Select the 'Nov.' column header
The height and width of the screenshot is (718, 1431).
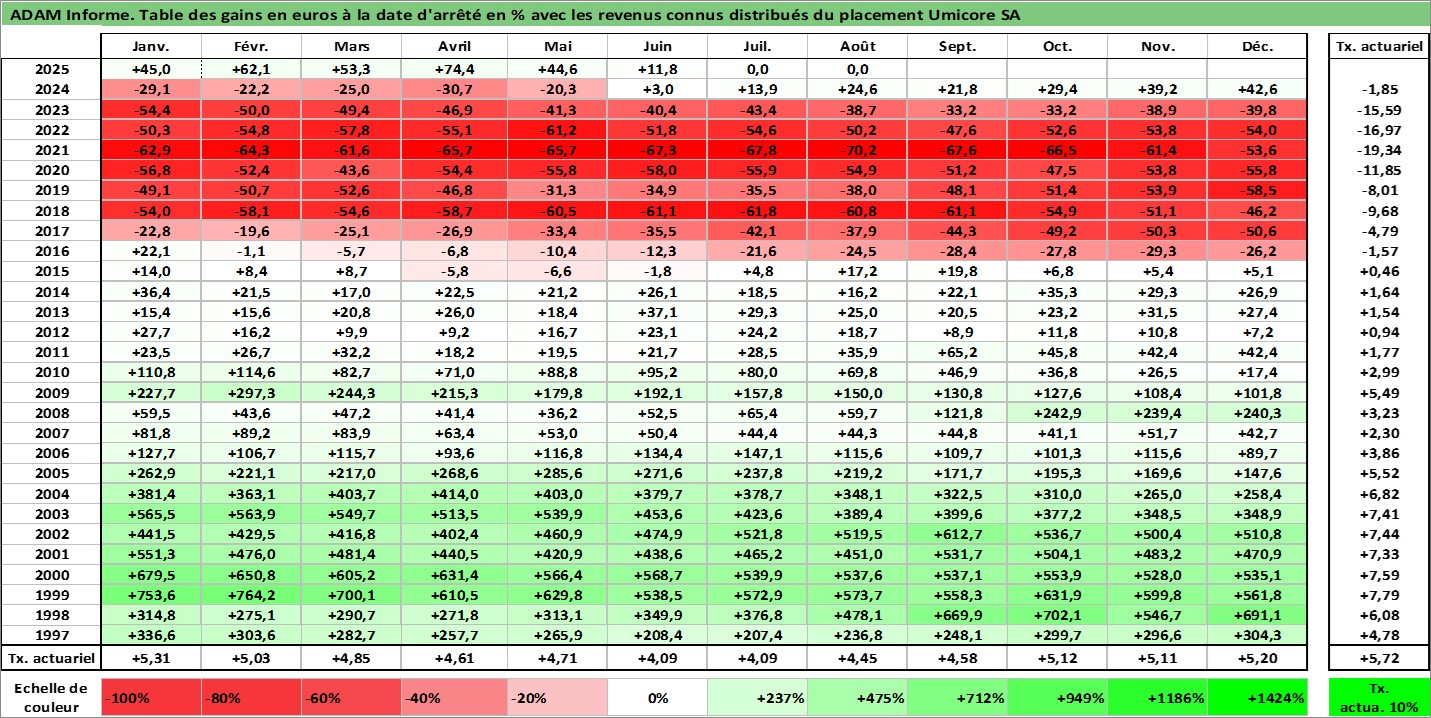point(1157,47)
